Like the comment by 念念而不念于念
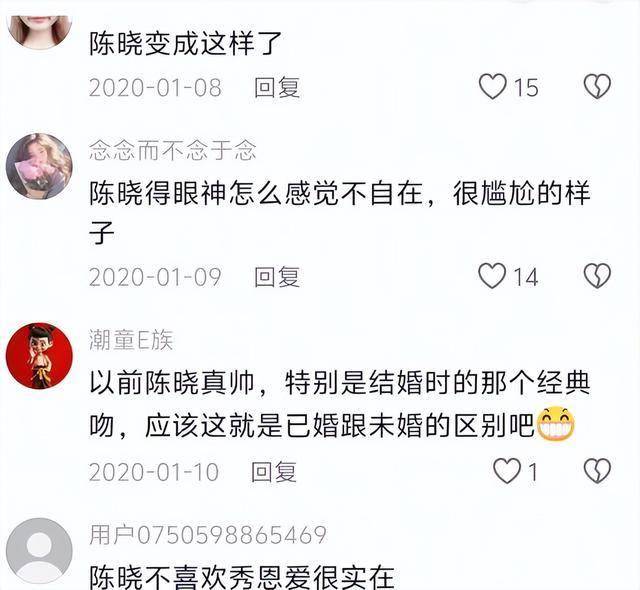 pos(492,276)
